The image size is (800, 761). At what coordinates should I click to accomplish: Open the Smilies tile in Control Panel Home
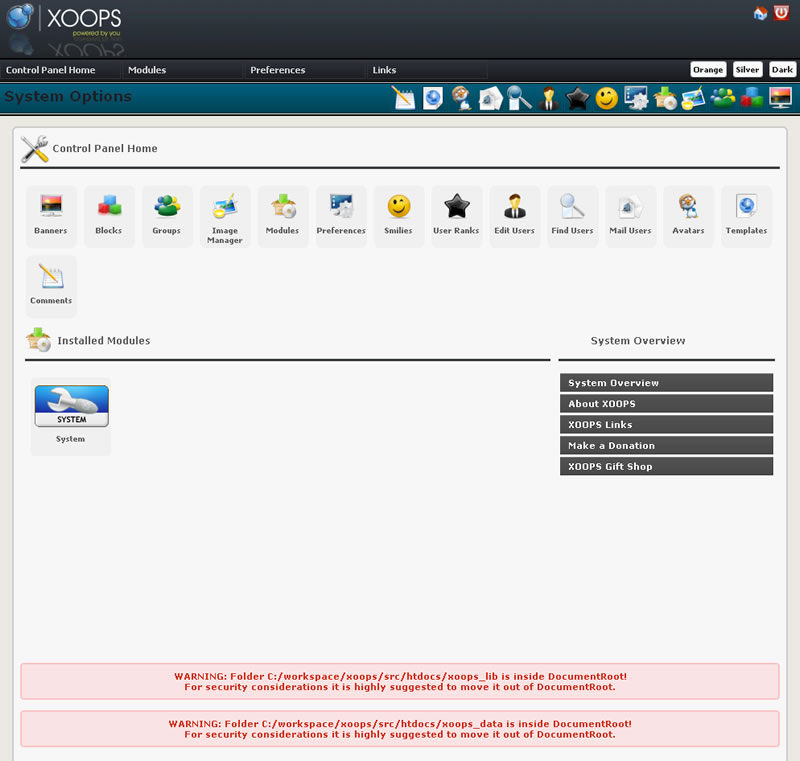(x=398, y=216)
